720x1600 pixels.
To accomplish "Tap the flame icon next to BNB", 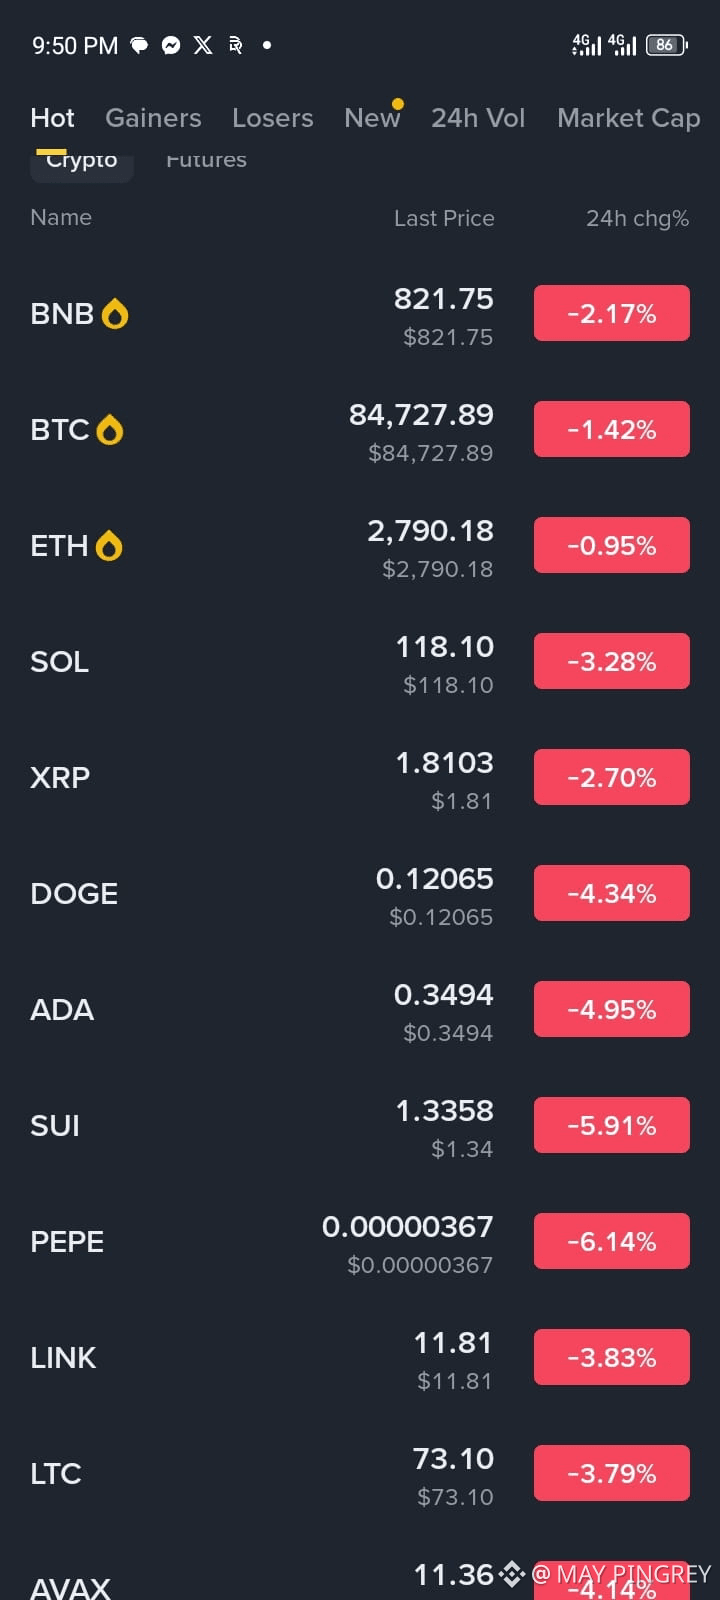I will tap(115, 314).
